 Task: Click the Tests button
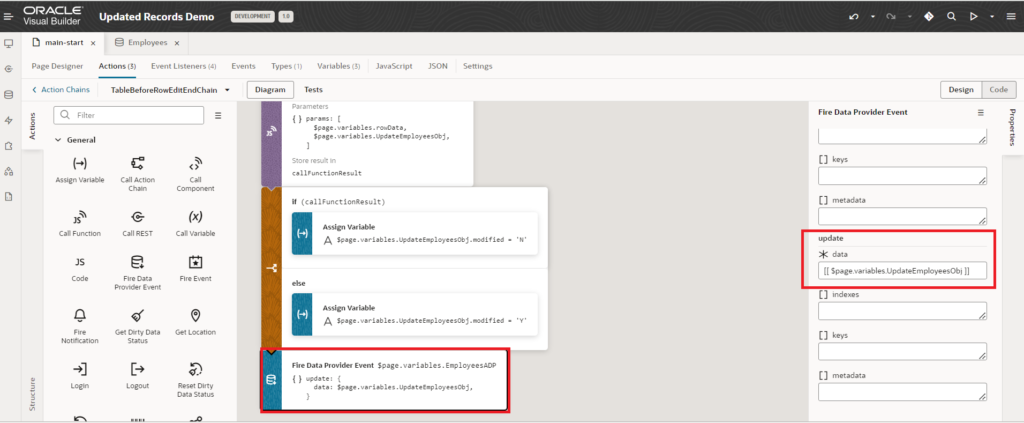click(313, 90)
